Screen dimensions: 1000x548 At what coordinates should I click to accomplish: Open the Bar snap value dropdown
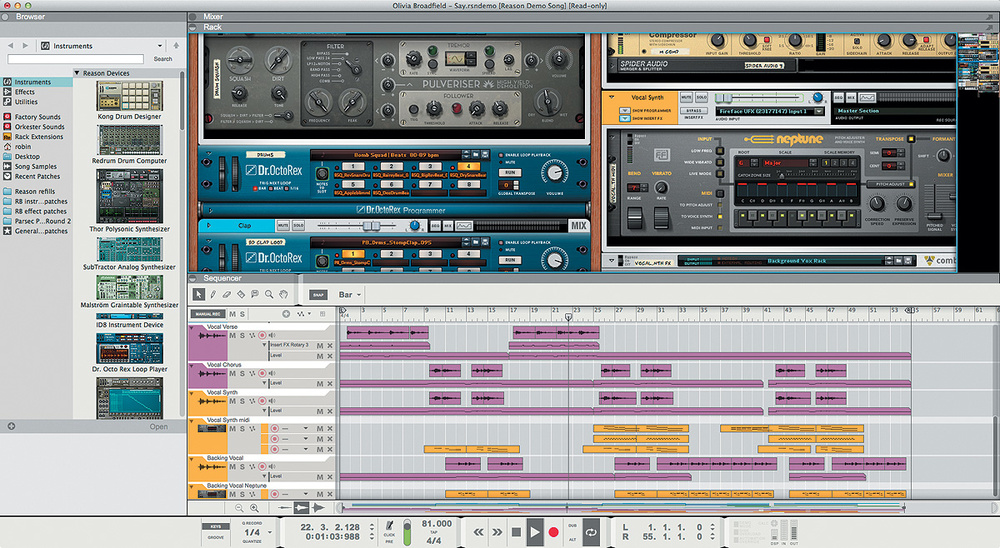tap(350, 295)
